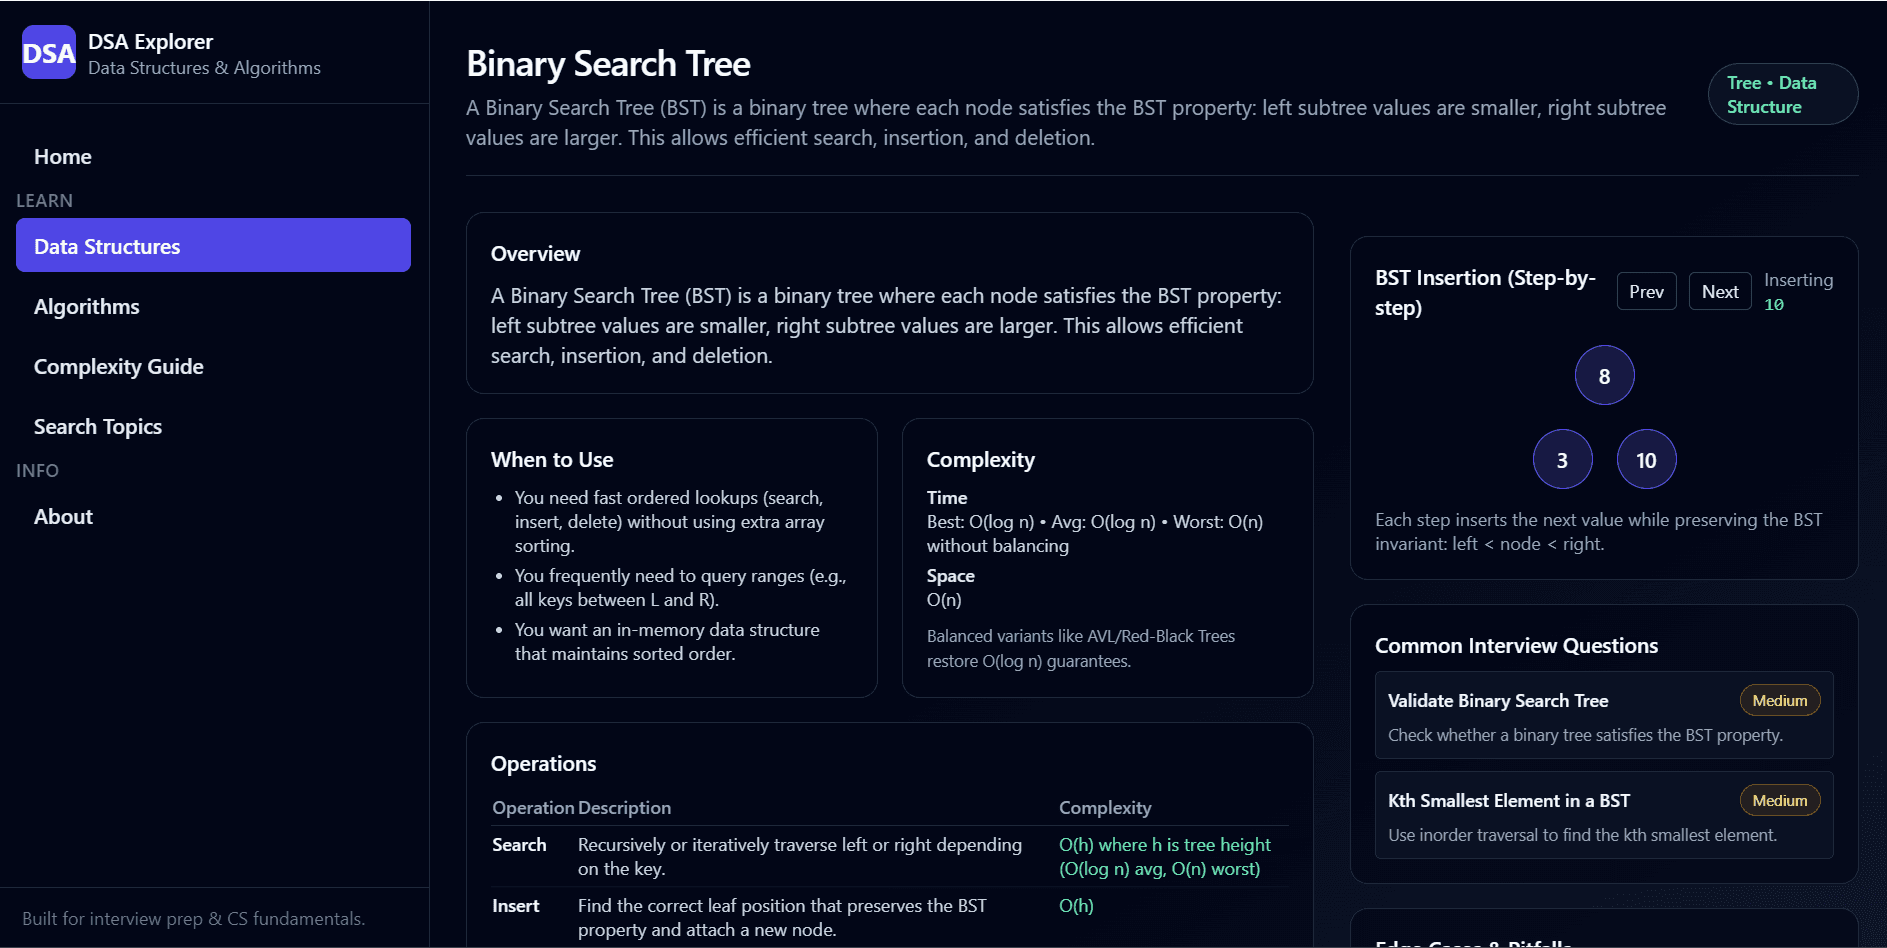Open Validate Binary Search Tree question

pos(1497,701)
